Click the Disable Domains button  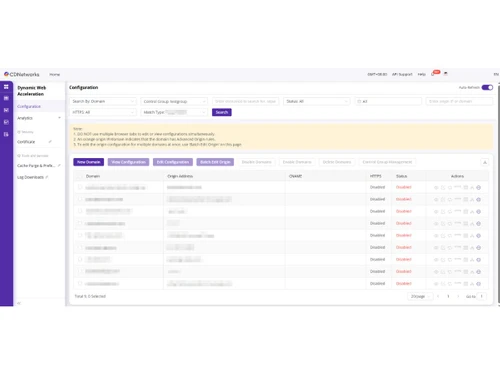(x=256, y=162)
